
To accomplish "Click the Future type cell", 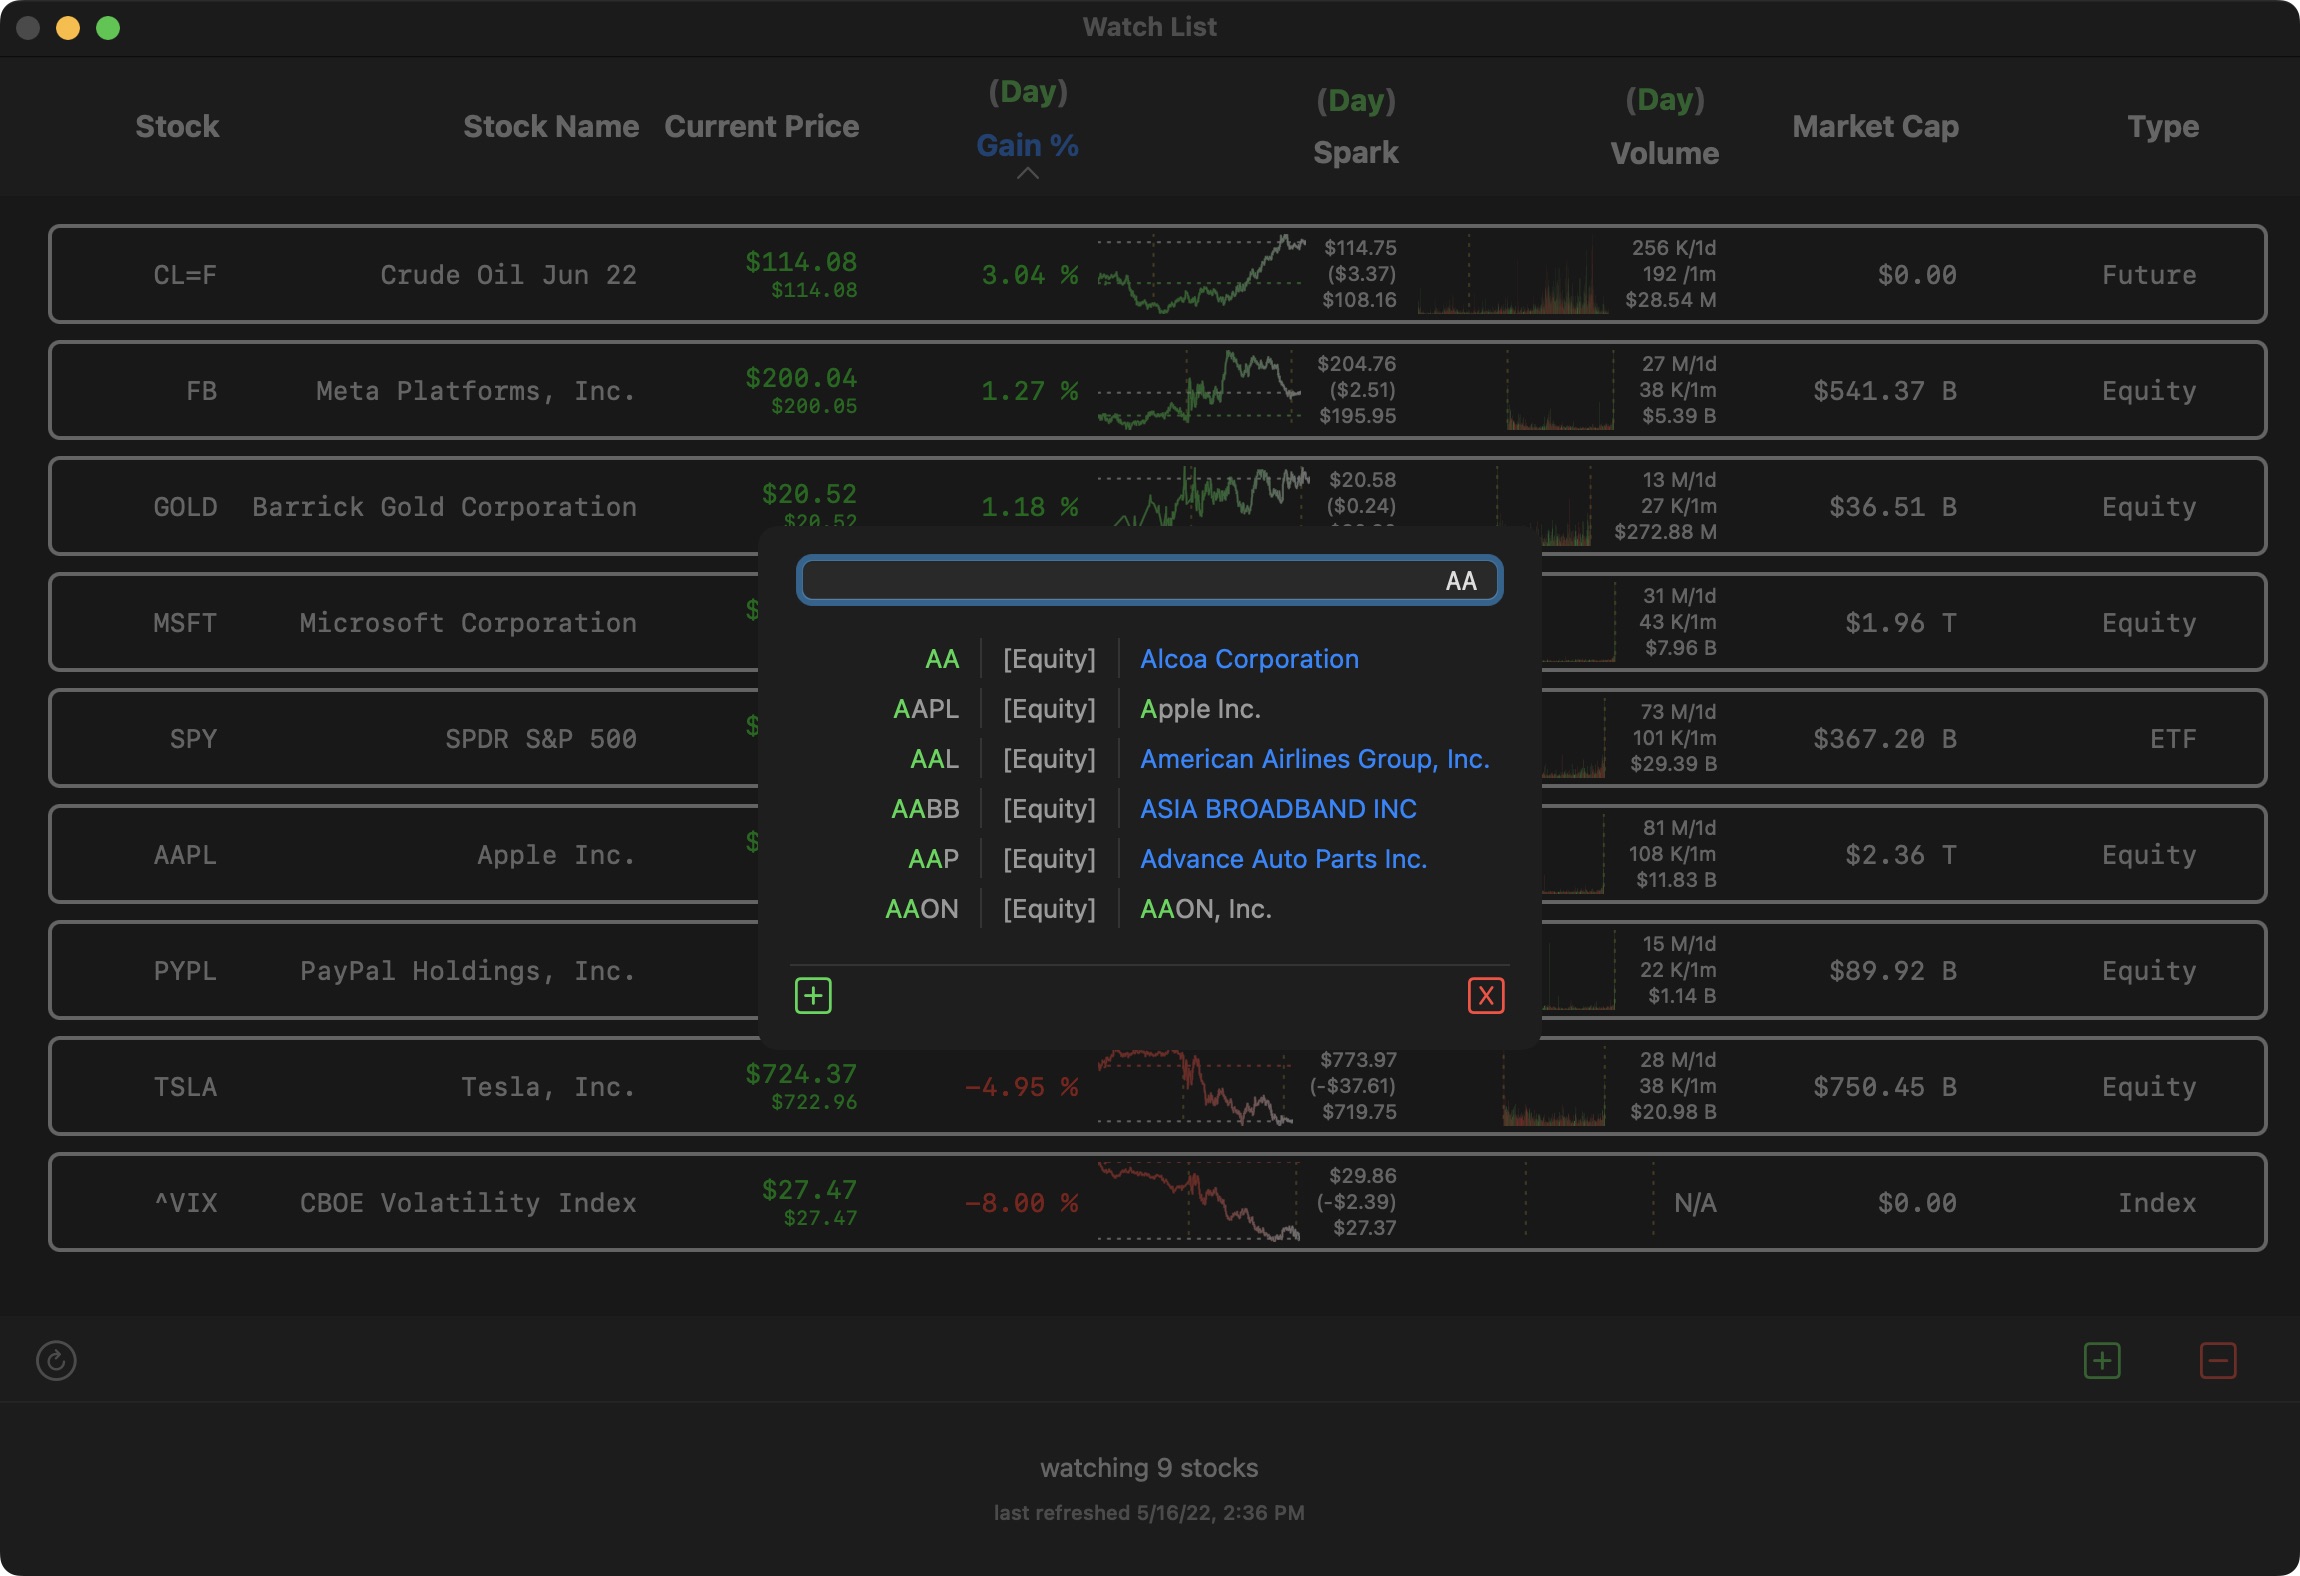I will point(2149,274).
